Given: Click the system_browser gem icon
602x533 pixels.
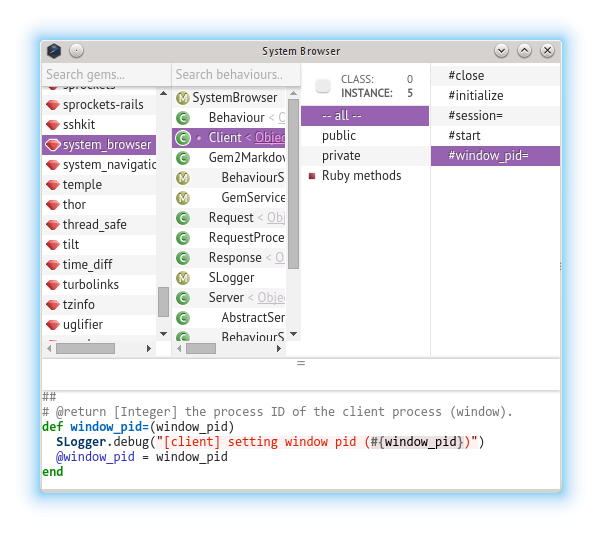Looking at the screenshot, I should point(53,145).
